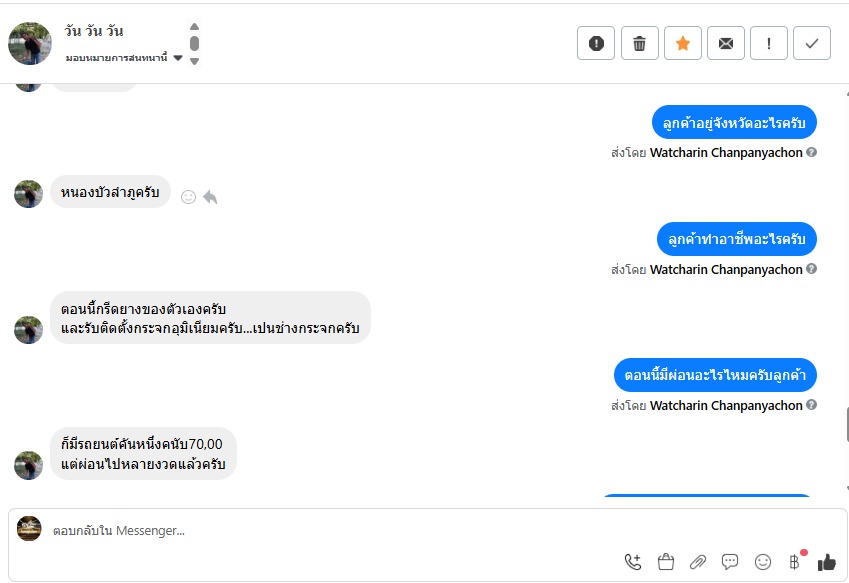Send a thumbs-up like
Image resolution: width=849 pixels, height=583 pixels.
pyautogui.click(x=827, y=562)
